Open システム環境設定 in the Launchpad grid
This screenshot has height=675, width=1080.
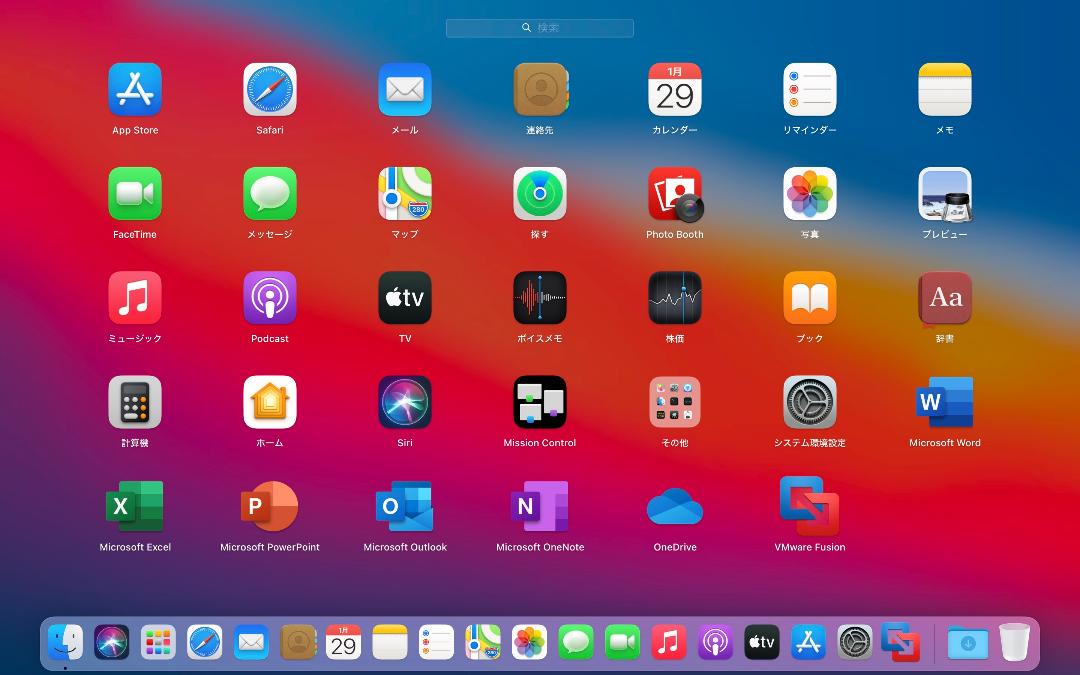pos(810,402)
